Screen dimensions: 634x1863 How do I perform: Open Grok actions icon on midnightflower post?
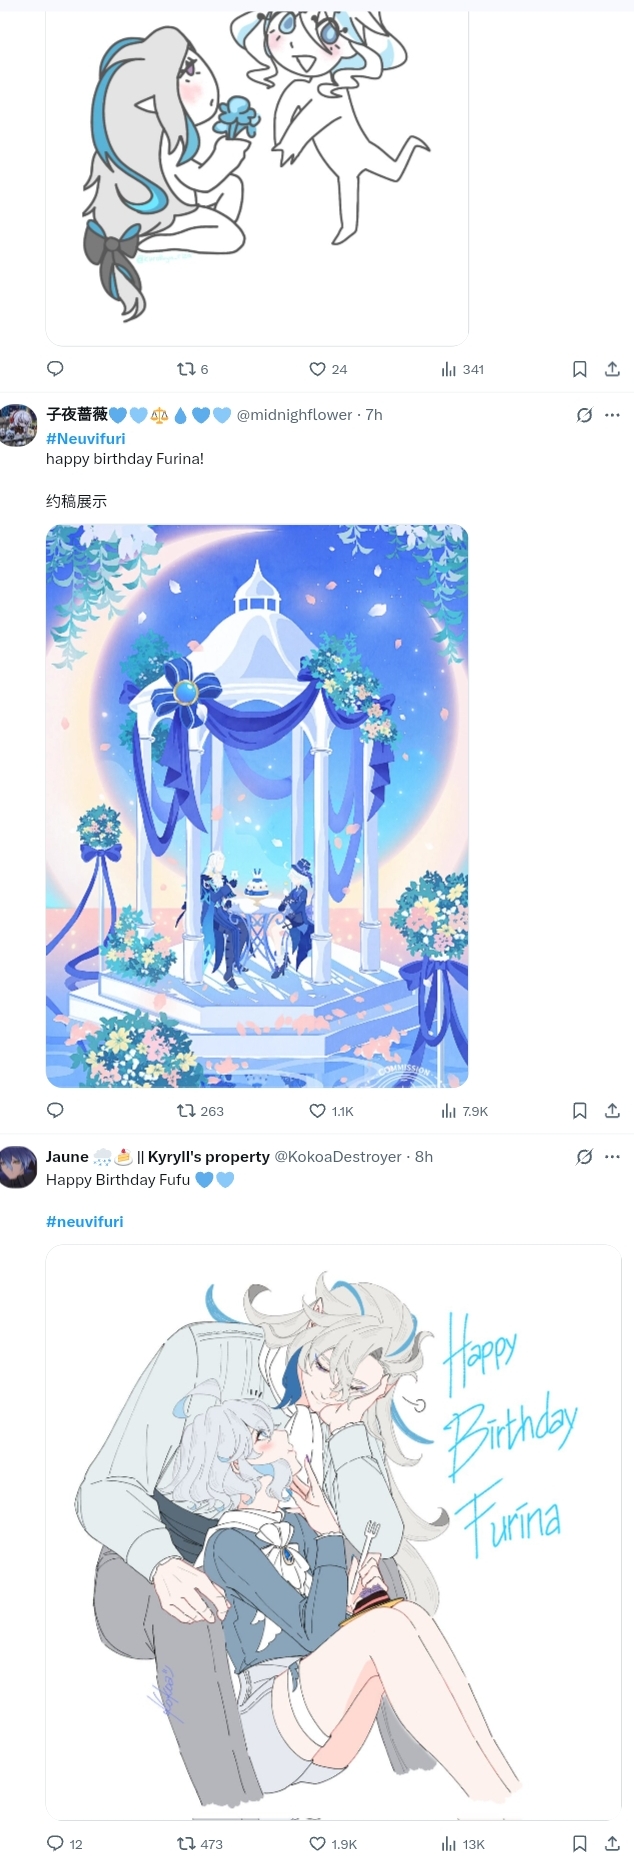(x=584, y=415)
